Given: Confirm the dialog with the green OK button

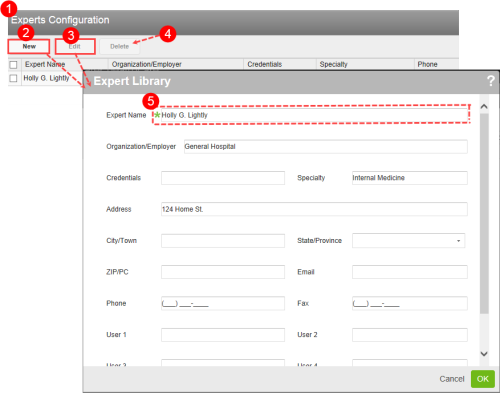Looking at the screenshot, I should coord(483,379).
